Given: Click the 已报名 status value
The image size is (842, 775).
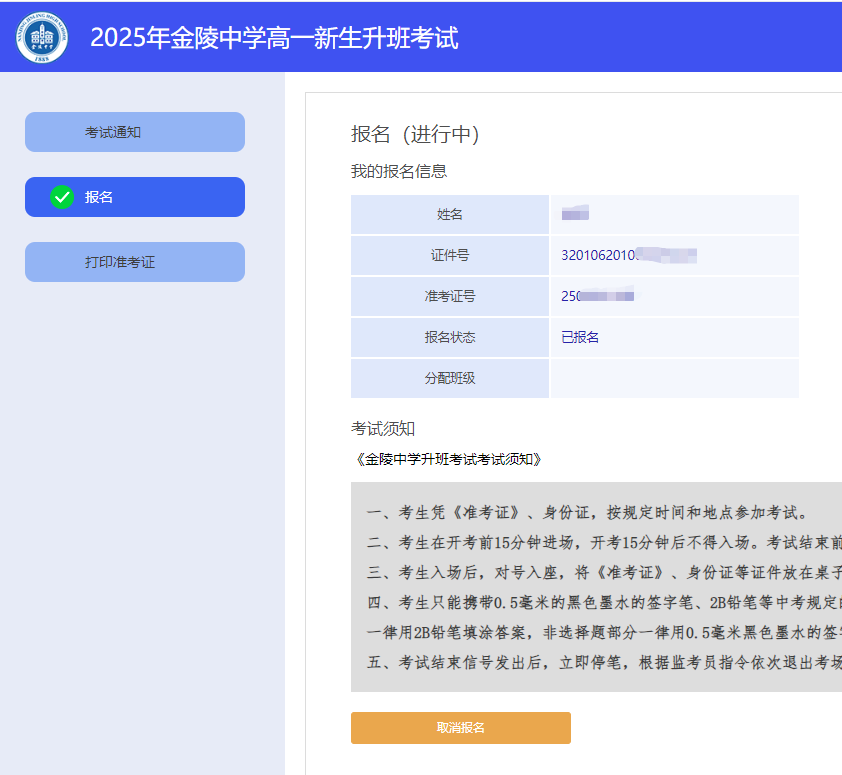Looking at the screenshot, I should (x=580, y=337).
